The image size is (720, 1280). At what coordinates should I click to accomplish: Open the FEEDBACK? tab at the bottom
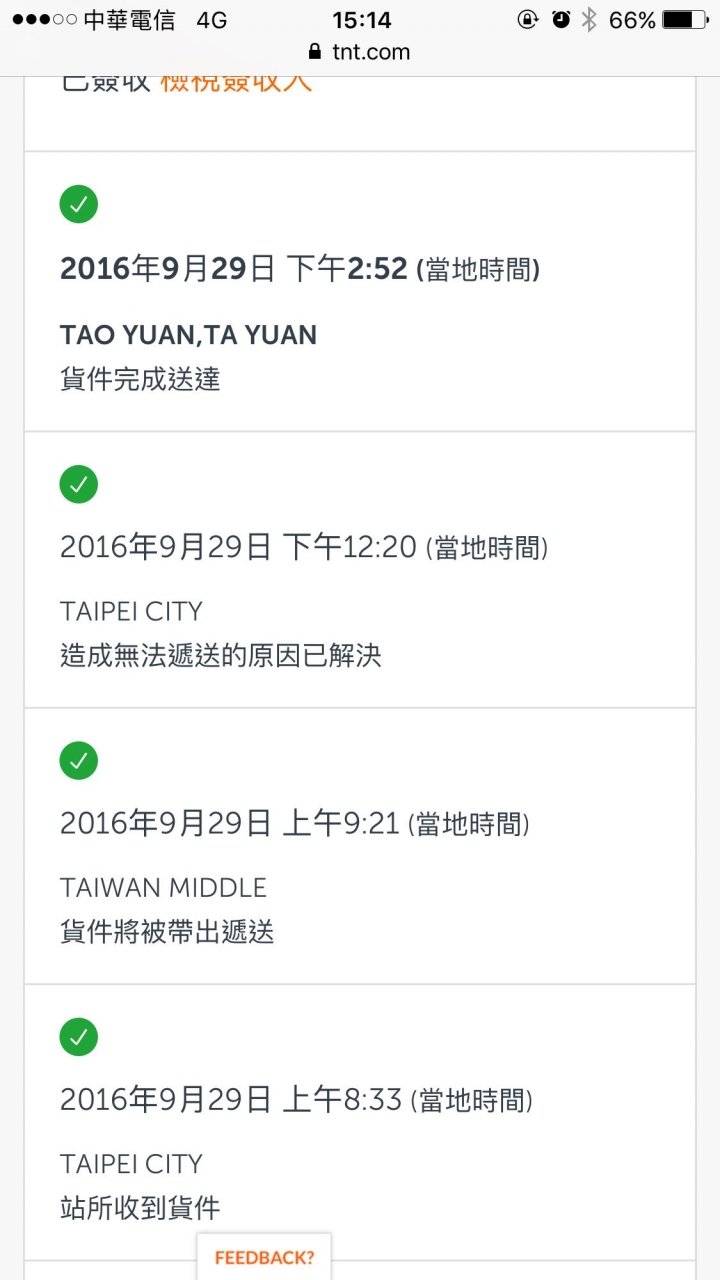[264, 1257]
